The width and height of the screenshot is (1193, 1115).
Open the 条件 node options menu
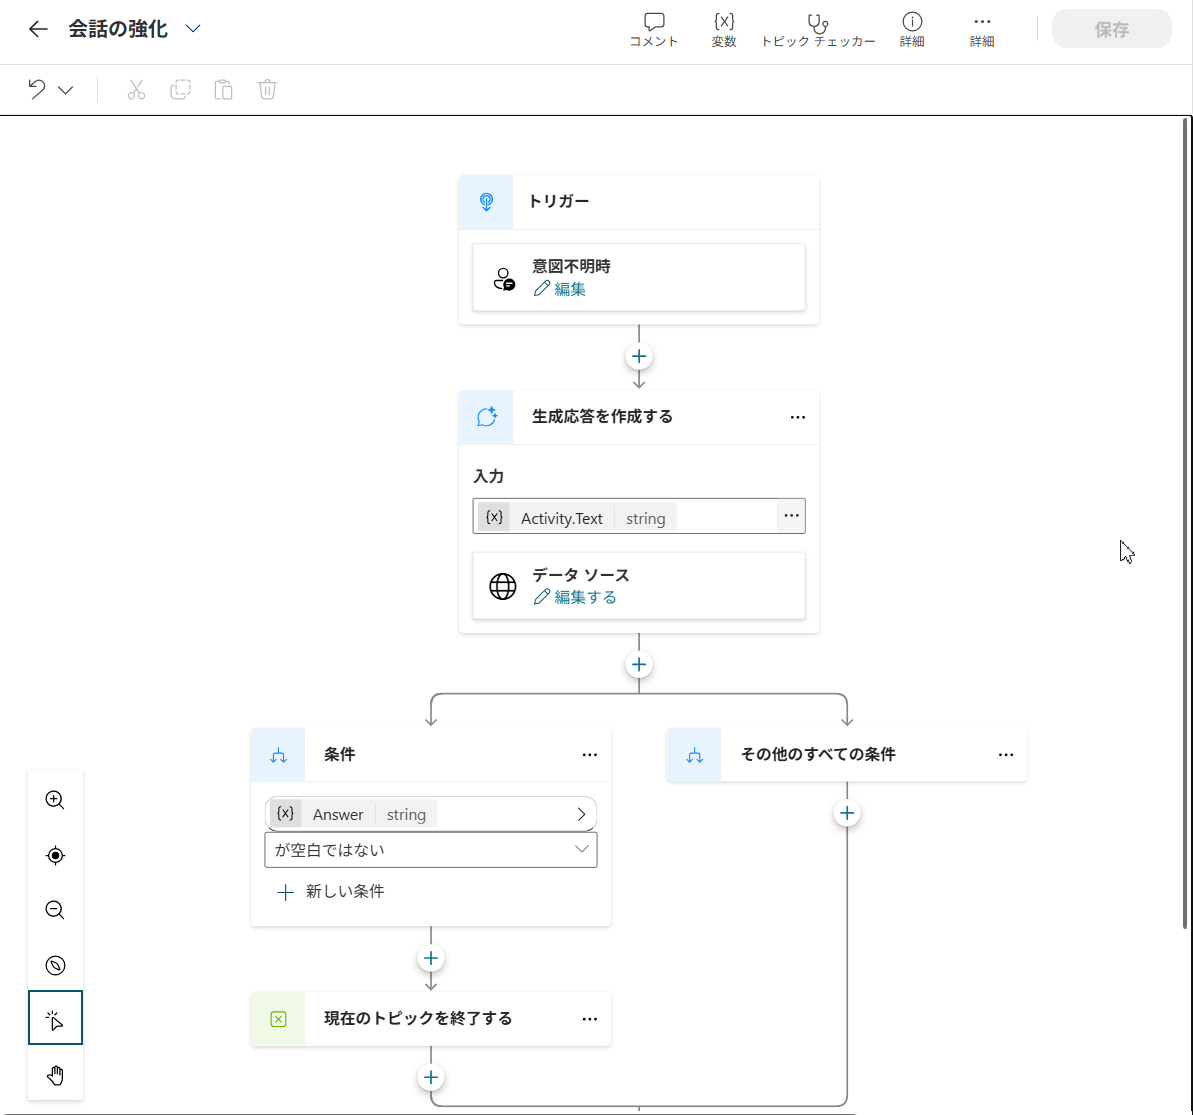click(x=590, y=755)
